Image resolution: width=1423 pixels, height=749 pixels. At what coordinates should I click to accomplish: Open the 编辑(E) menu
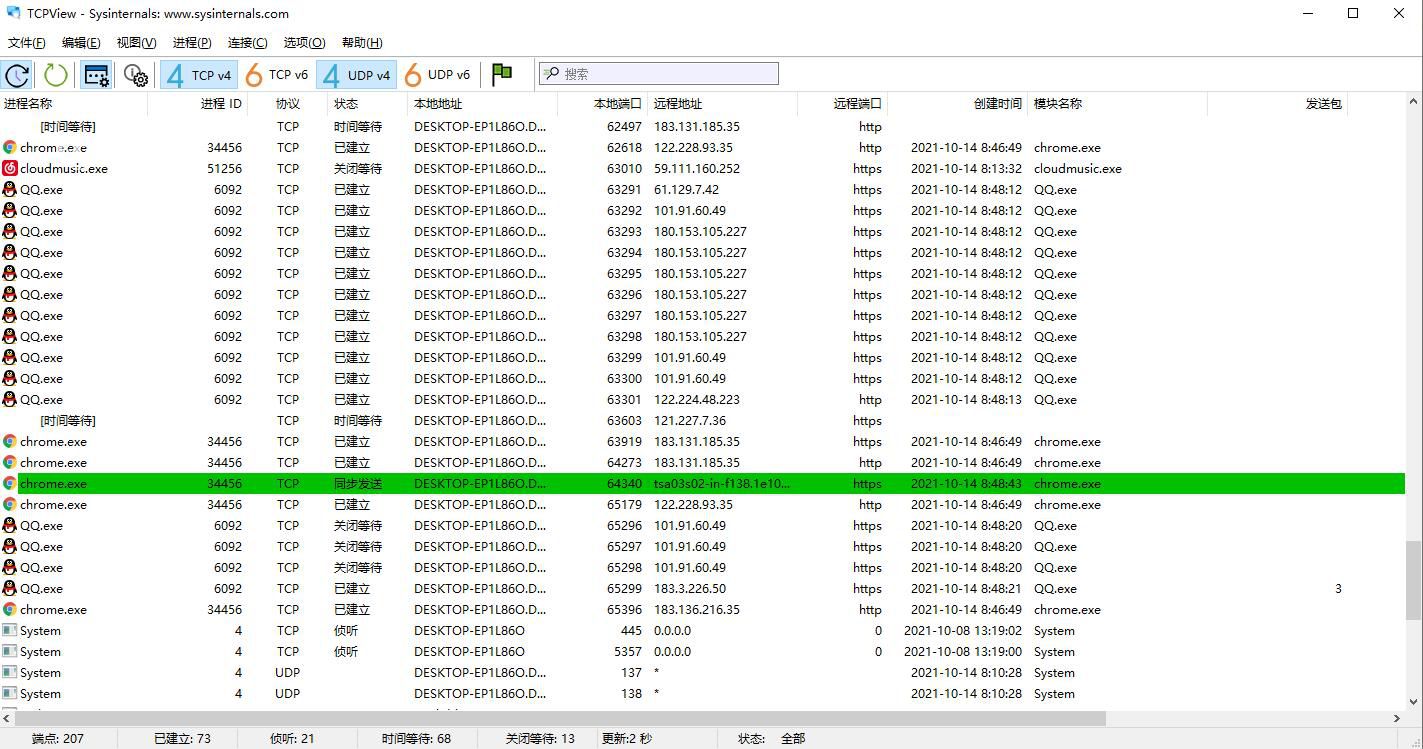[x=81, y=42]
